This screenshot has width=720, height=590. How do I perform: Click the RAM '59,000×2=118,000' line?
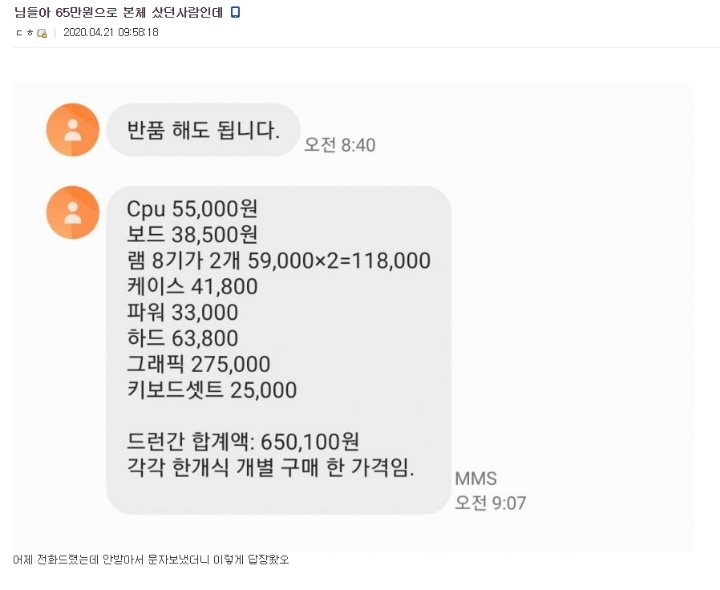pyautogui.click(x=278, y=261)
